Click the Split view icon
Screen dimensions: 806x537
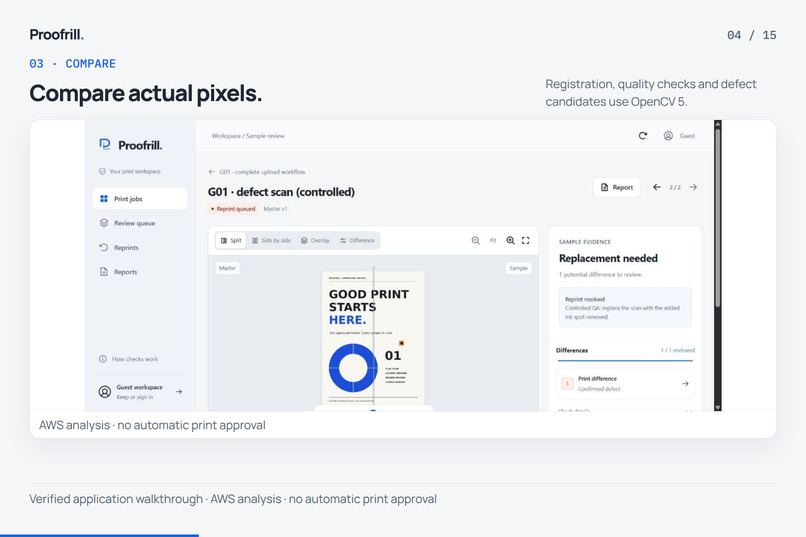coord(224,240)
